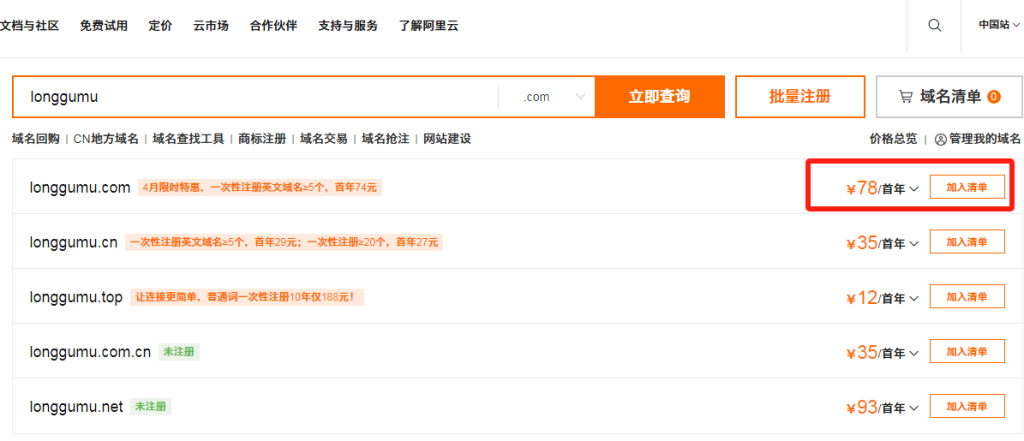
Task: Open the 域名清单 cart button
Action: coord(949,97)
